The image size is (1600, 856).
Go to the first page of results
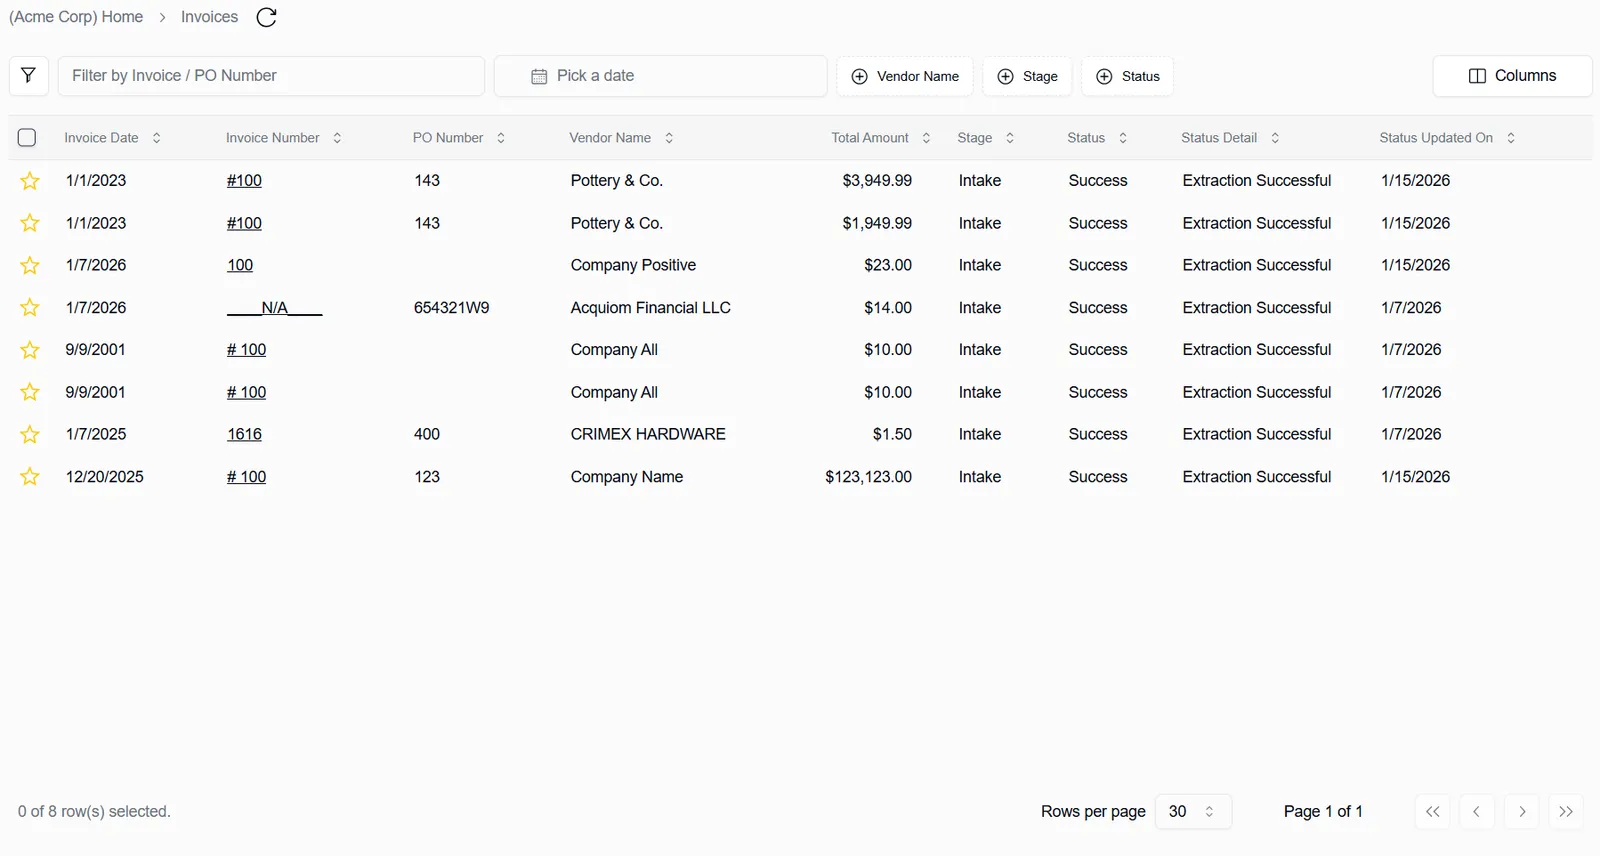1432,811
